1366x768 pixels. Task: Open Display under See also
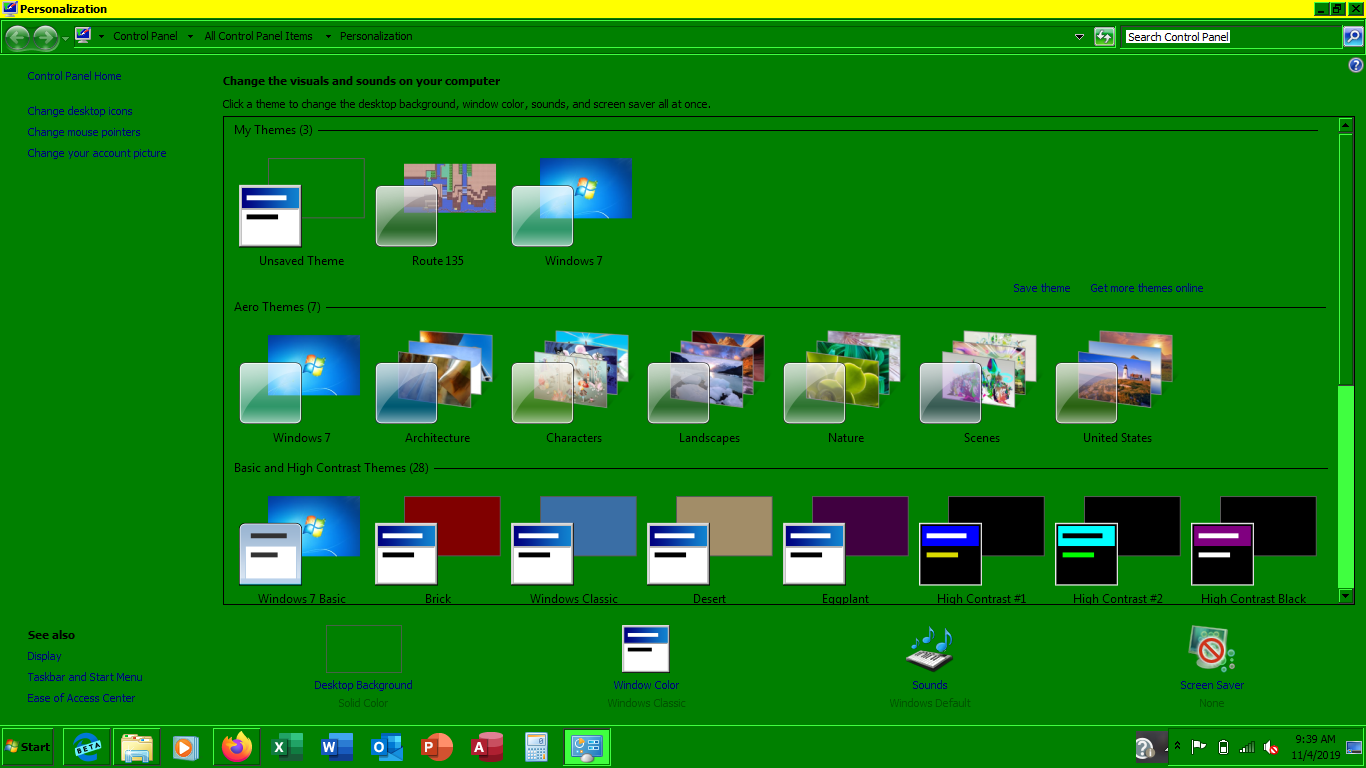coord(44,656)
